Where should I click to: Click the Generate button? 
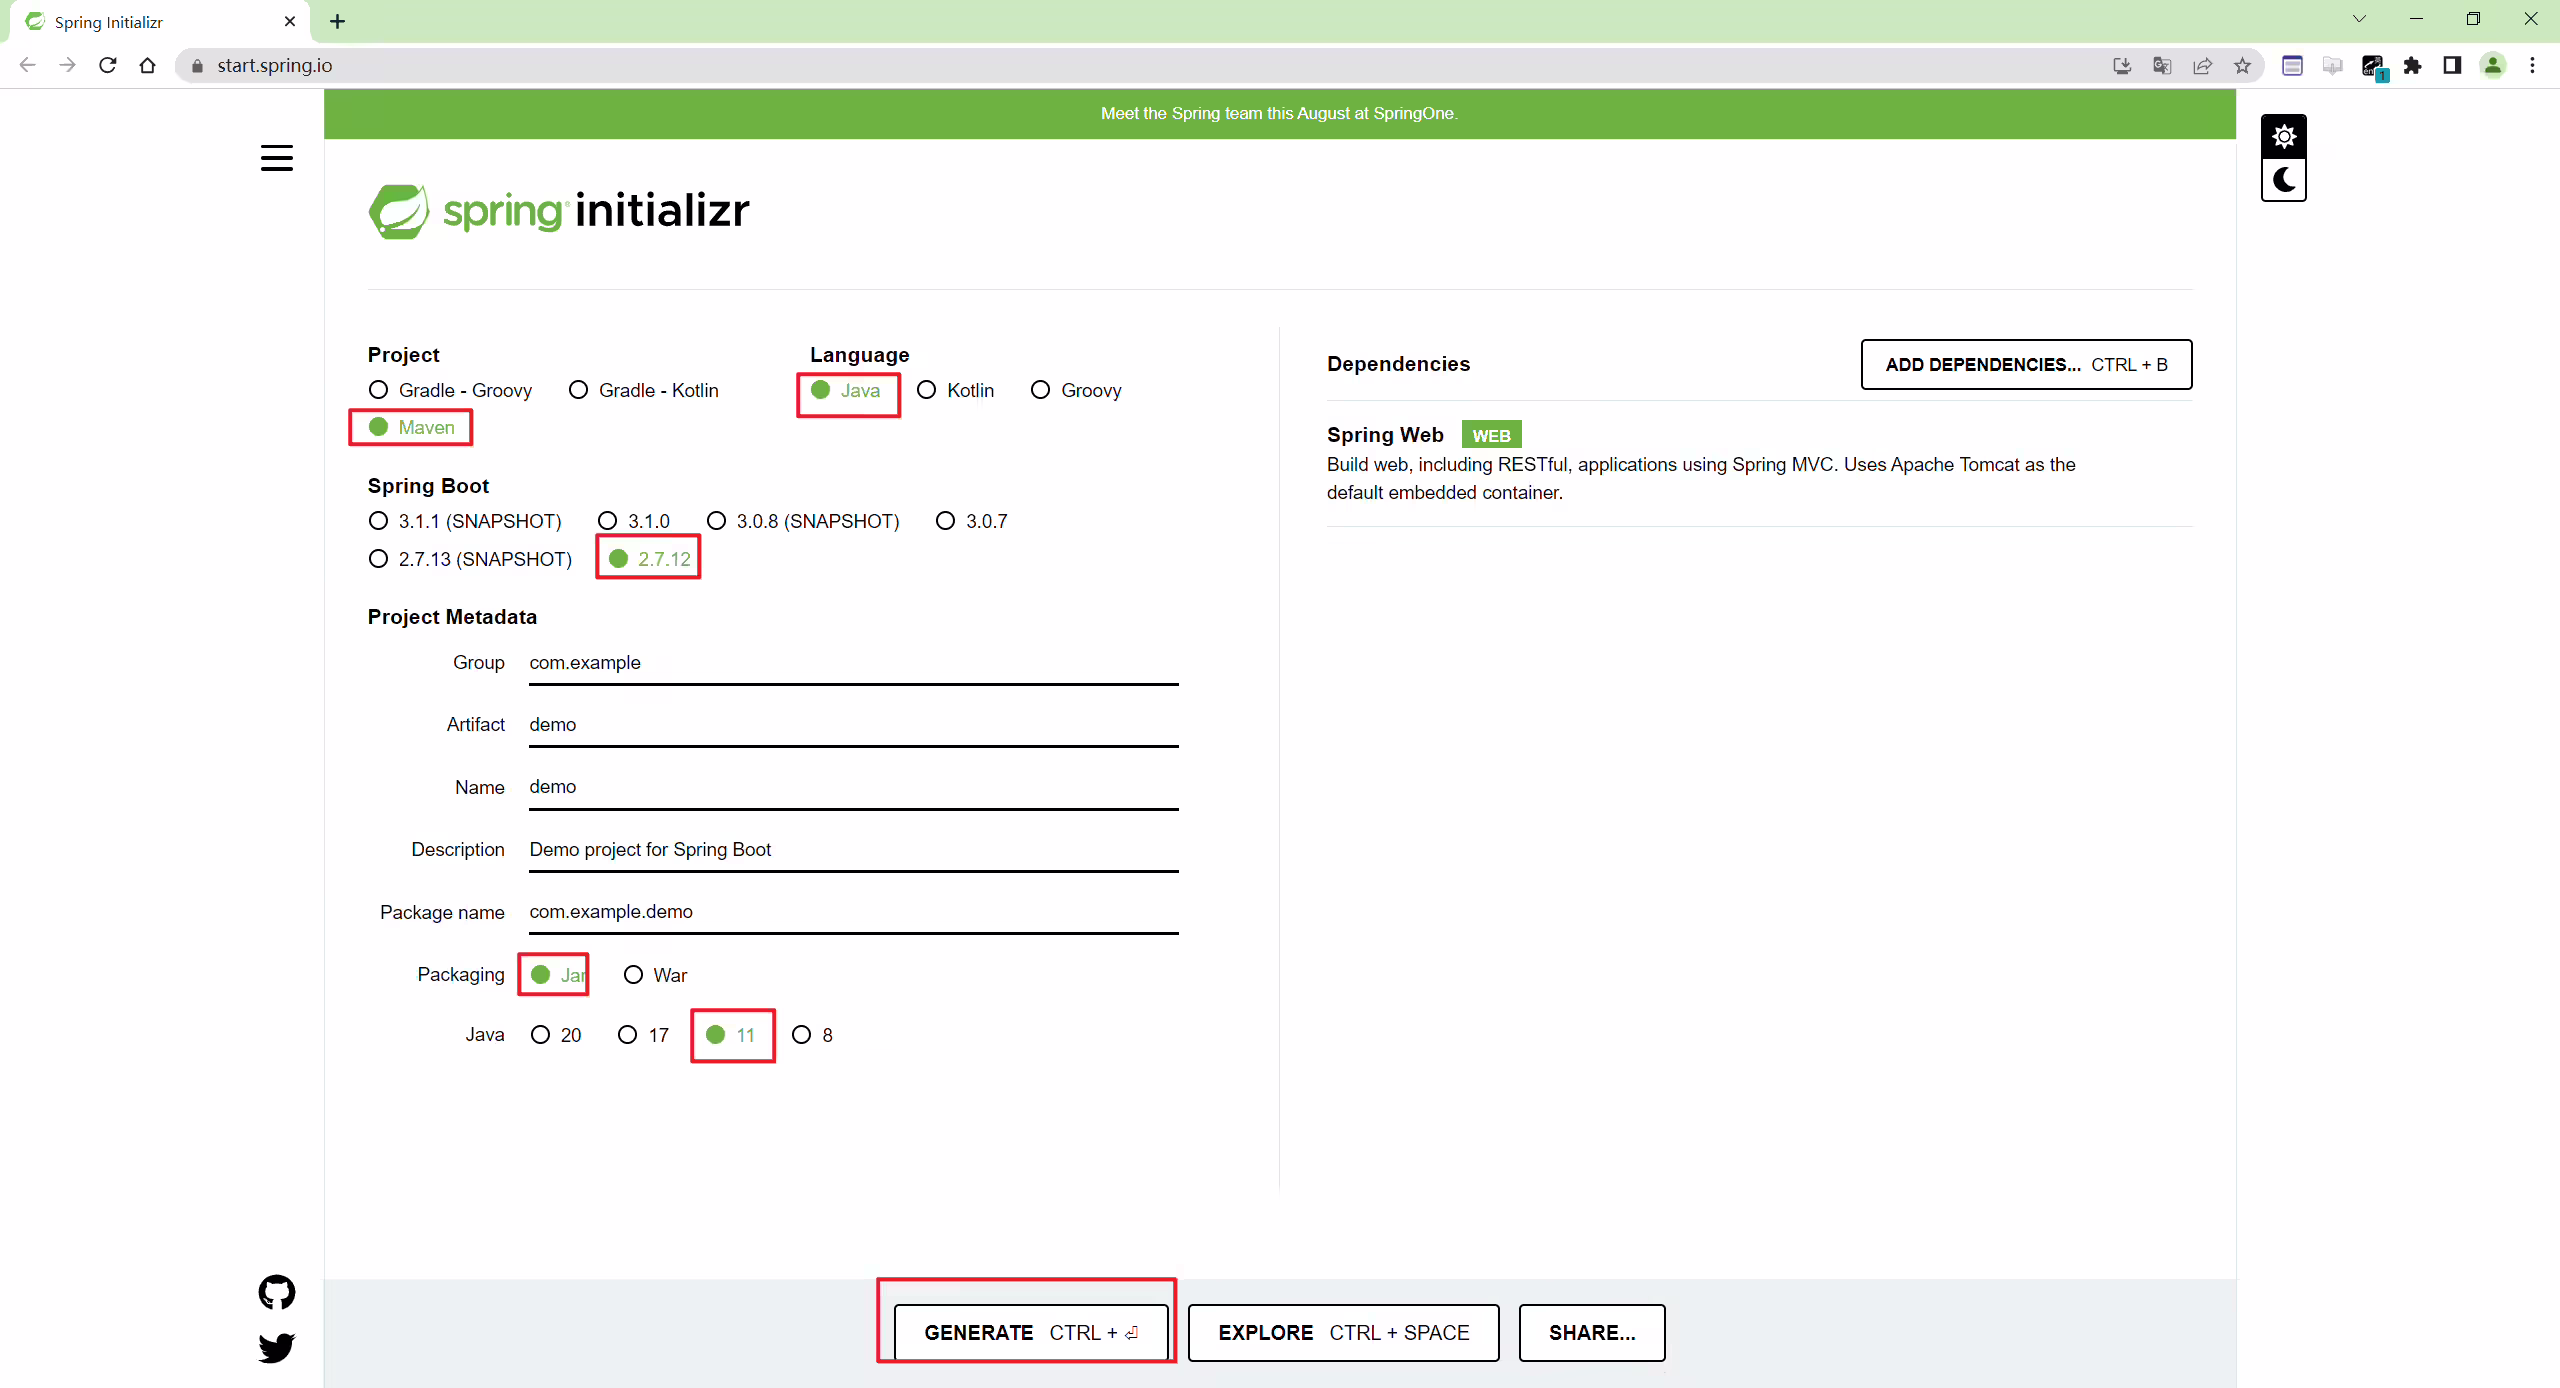click(x=1031, y=1333)
